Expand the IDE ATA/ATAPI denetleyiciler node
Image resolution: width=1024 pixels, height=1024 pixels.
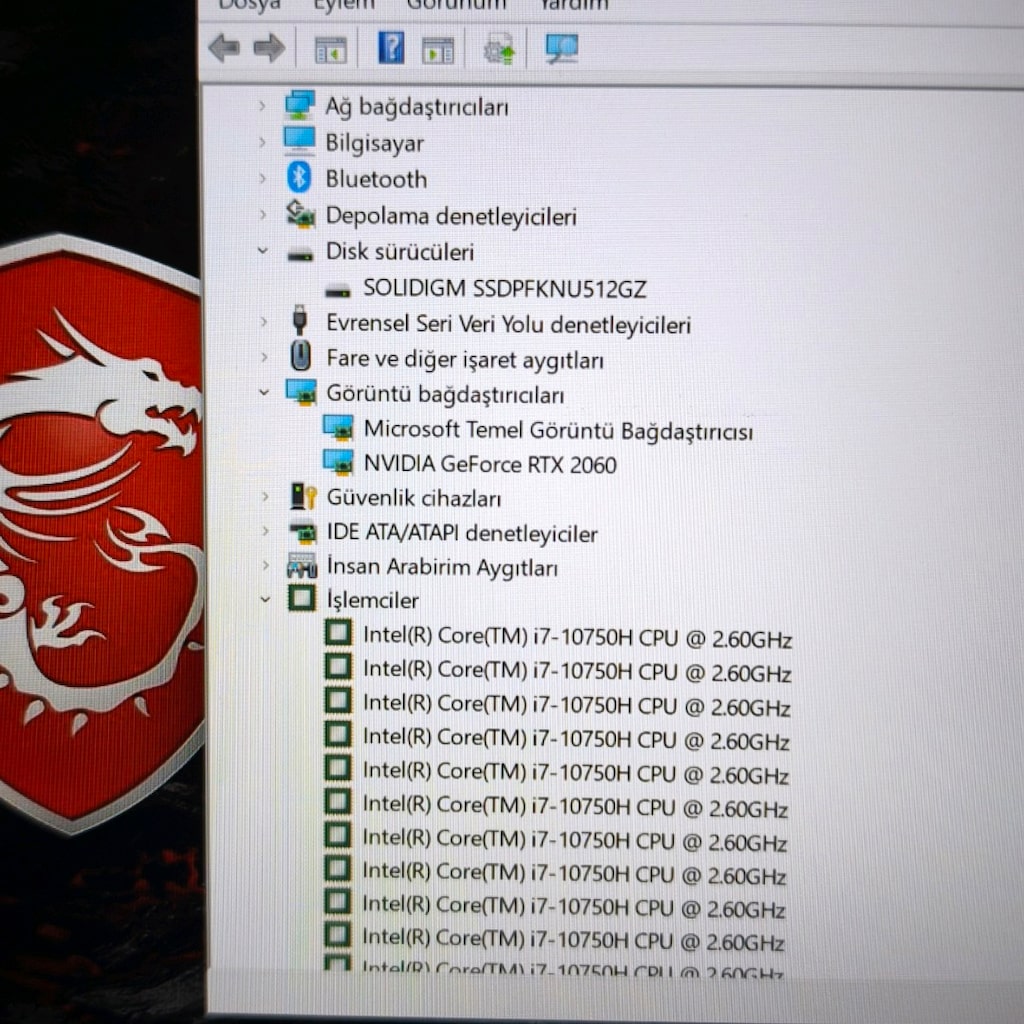[x=264, y=532]
